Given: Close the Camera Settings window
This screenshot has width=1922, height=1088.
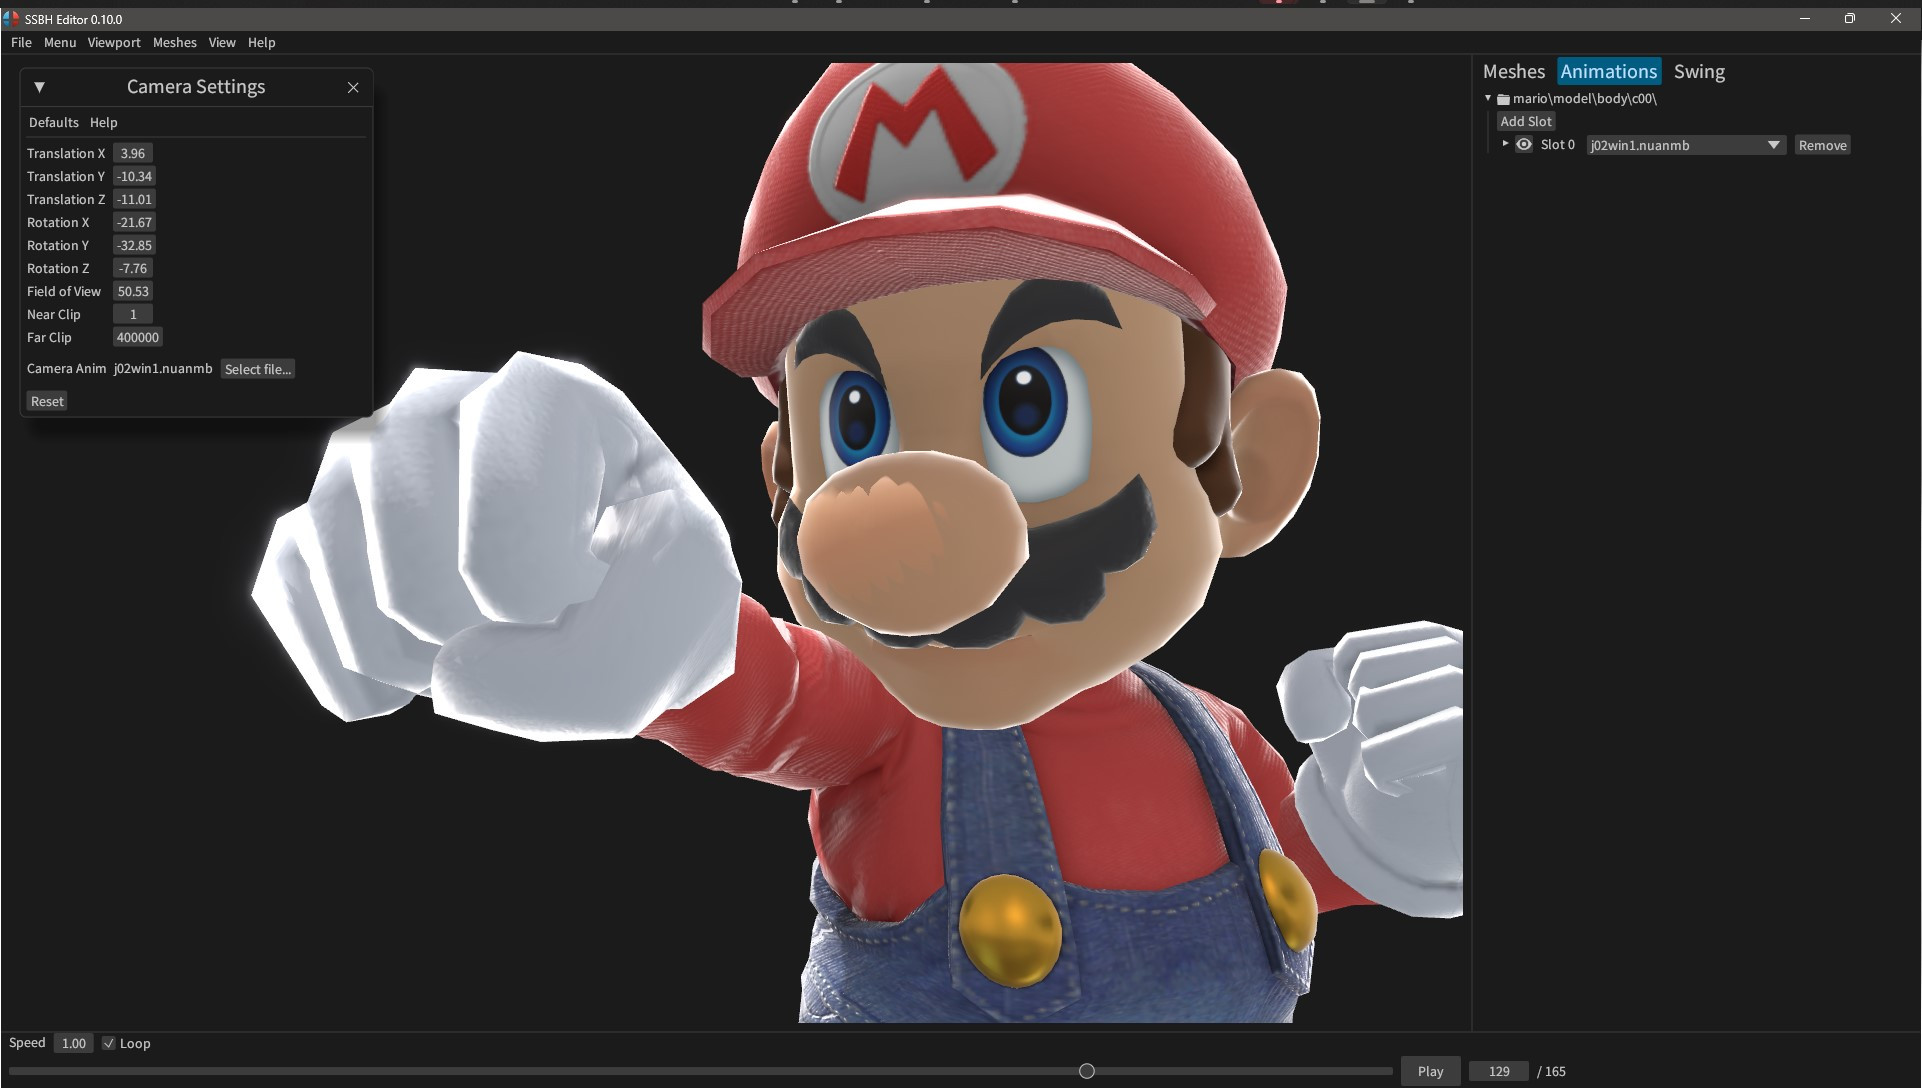Looking at the screenshot, I should tap(353, 88).
